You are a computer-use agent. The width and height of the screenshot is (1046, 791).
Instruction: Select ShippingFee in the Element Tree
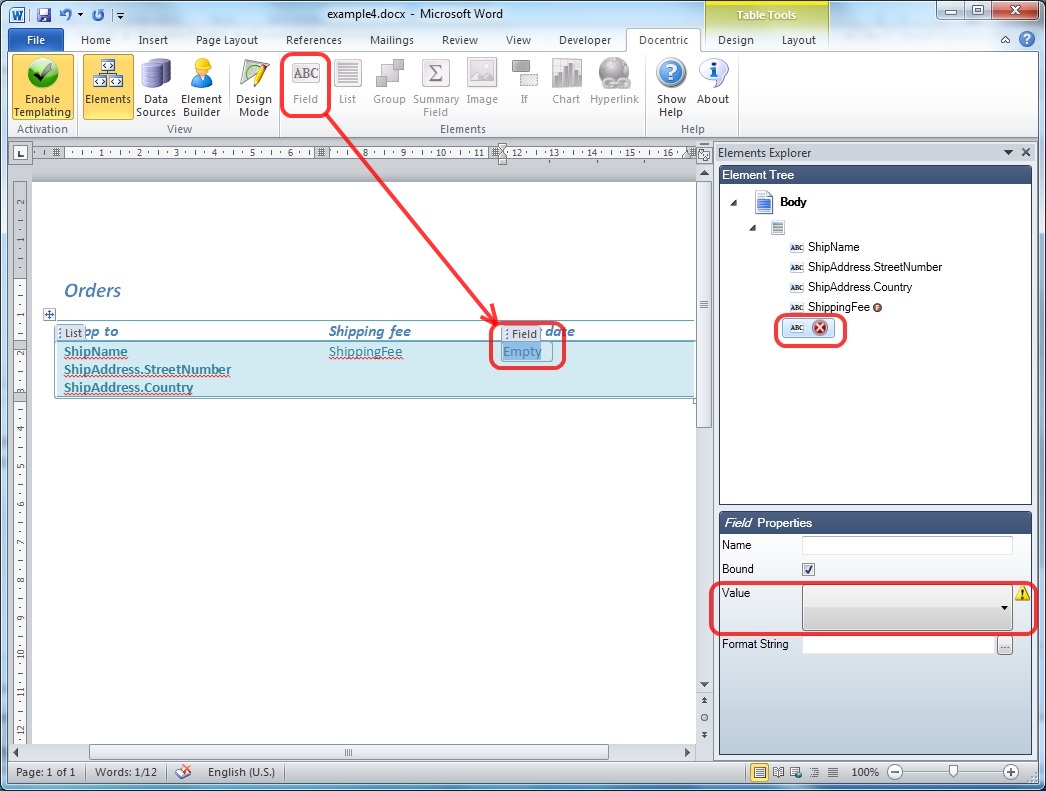pos(839,307)
